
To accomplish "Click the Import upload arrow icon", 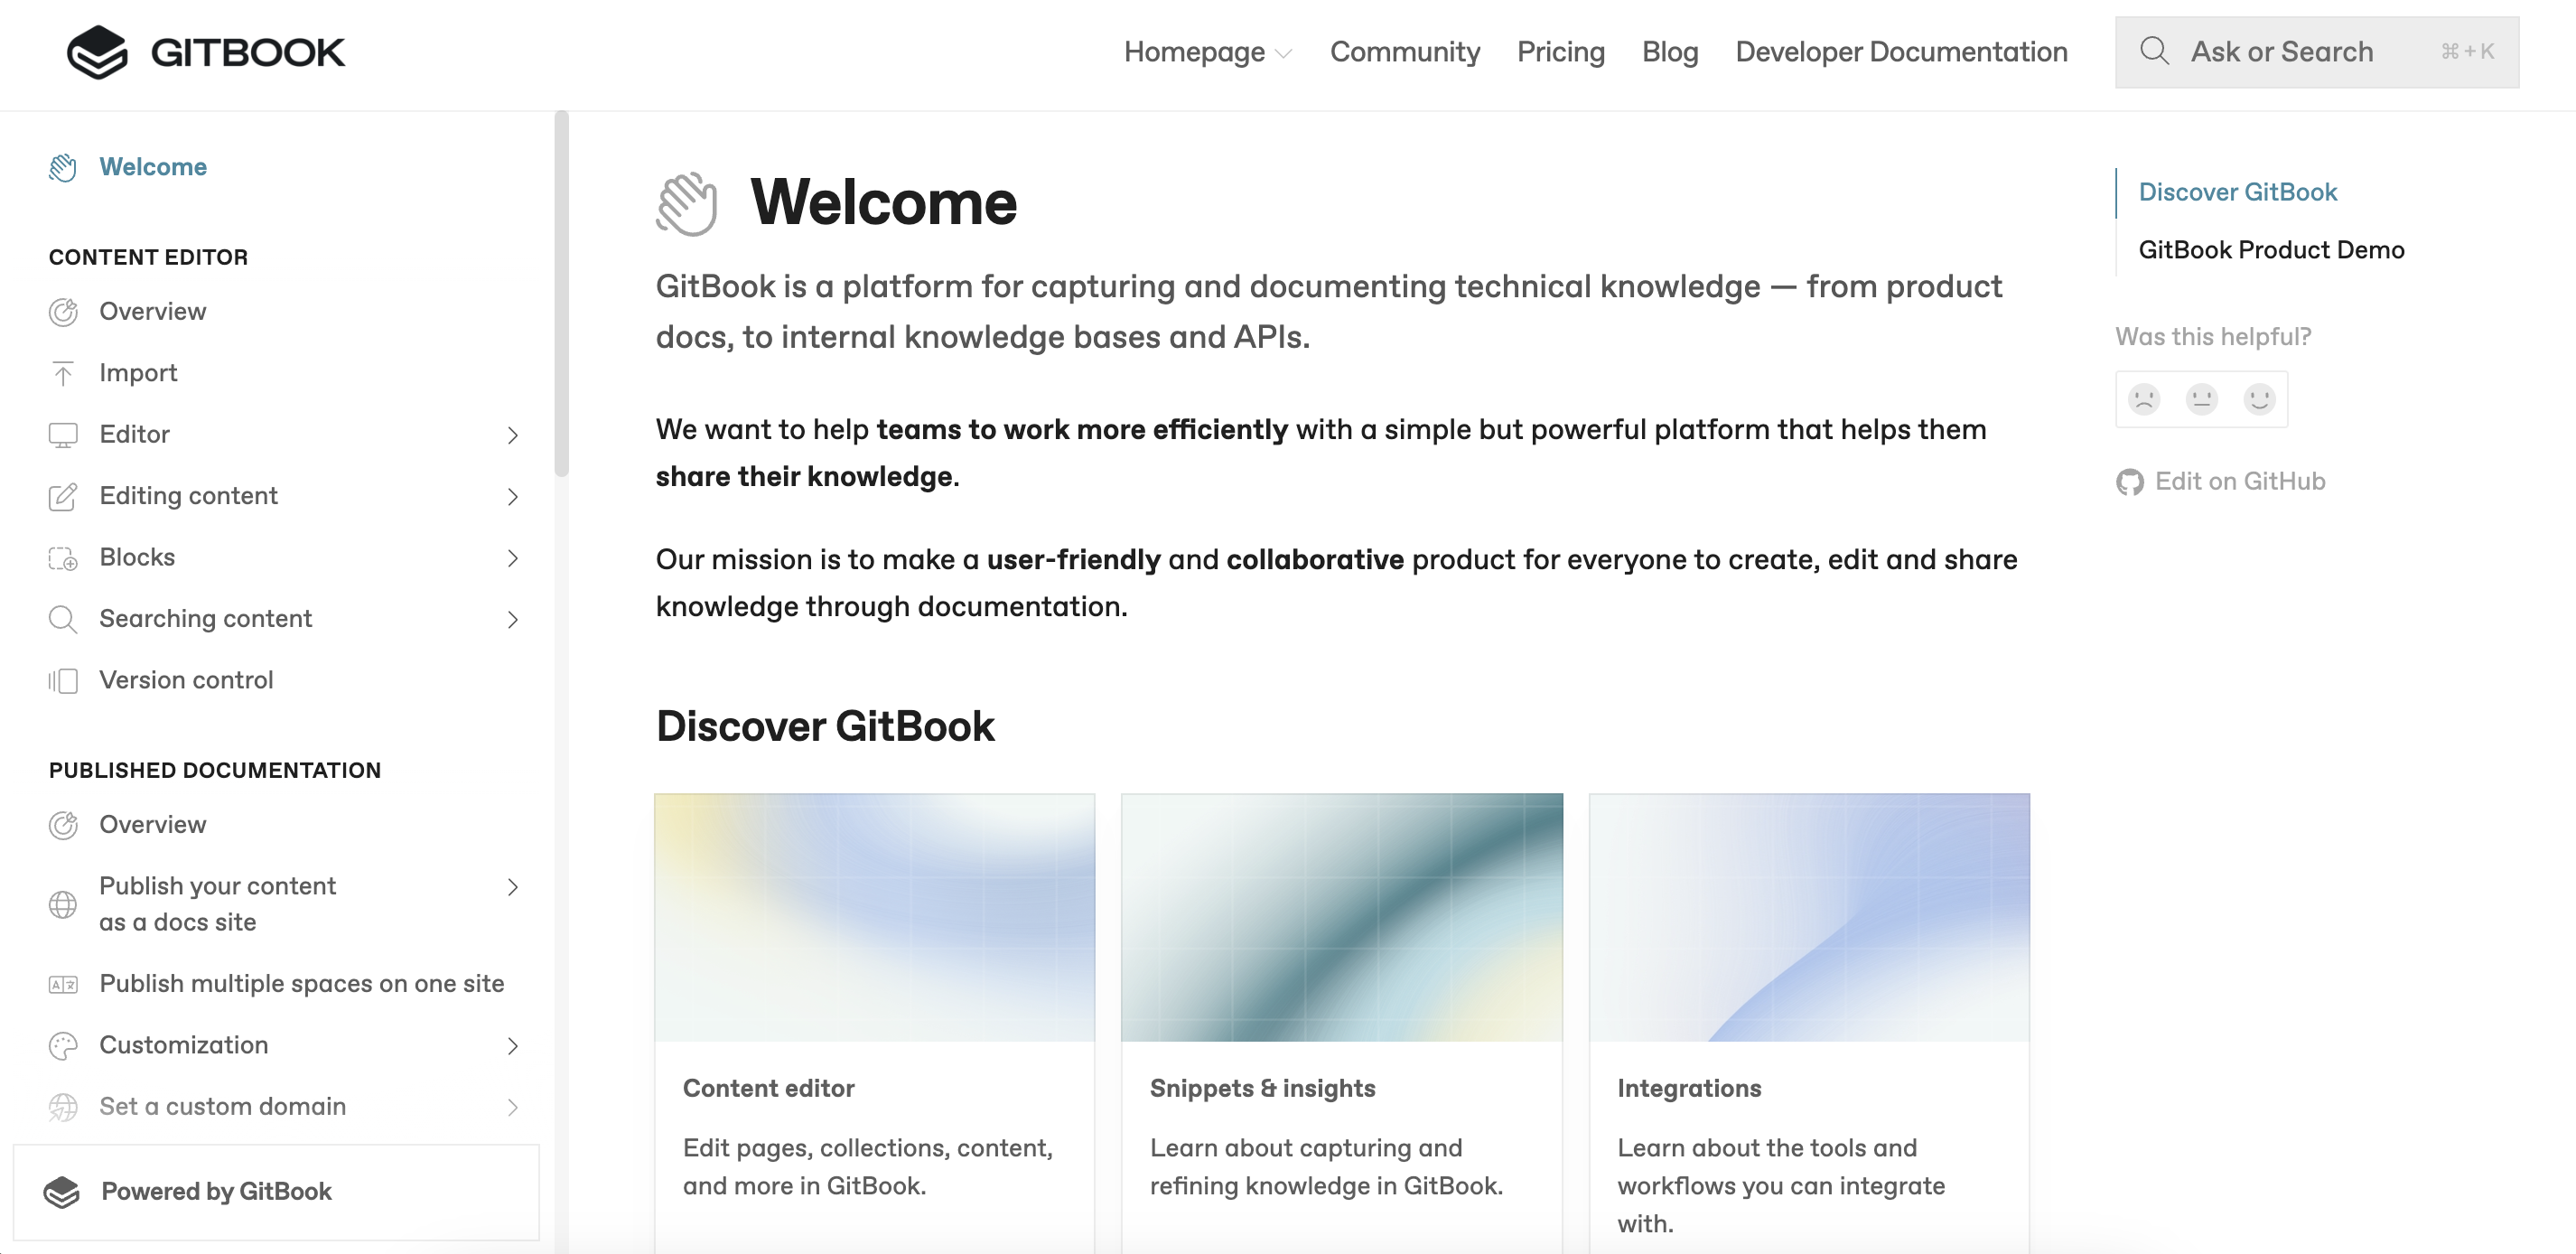I will click(x=63, y=373).
